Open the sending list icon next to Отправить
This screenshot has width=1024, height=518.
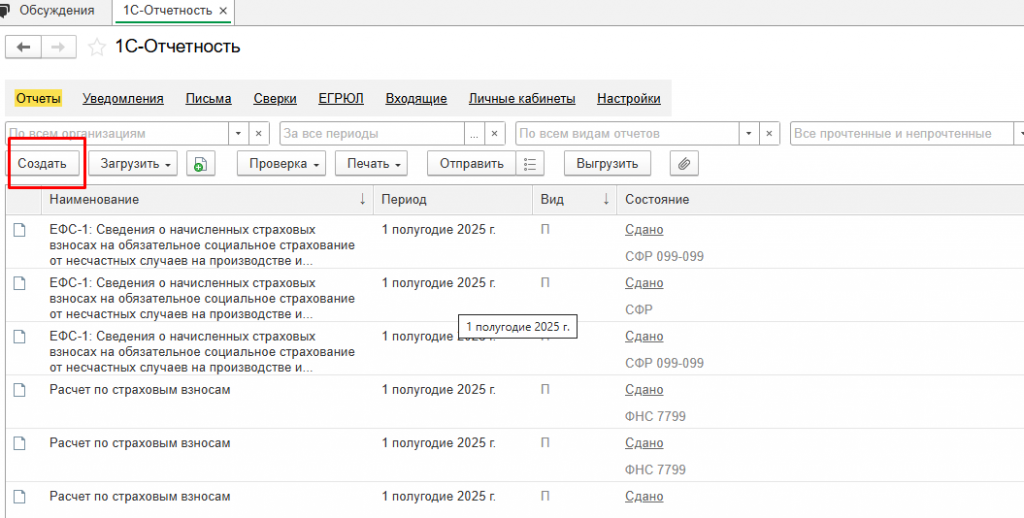[x=530, y=163]
